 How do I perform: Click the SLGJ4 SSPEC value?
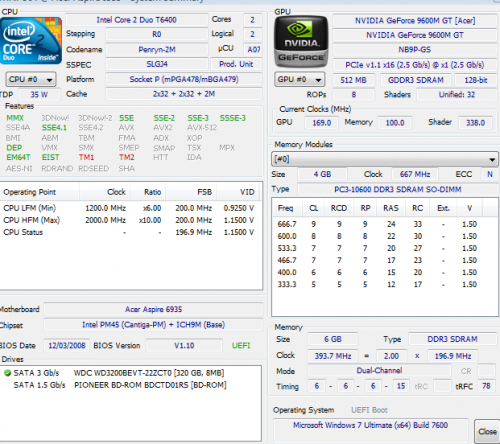[157, 64]
